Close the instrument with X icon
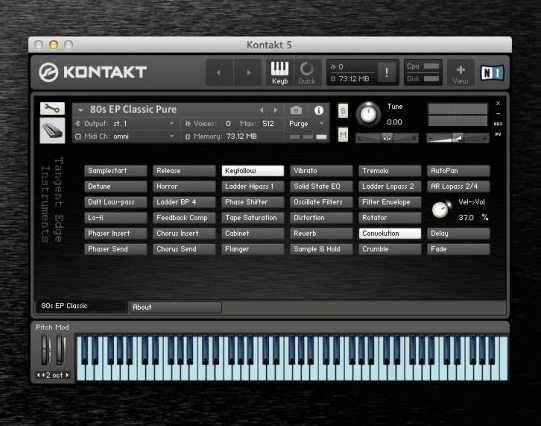Screen dimensions: 541x426 pyautogui.click(x=498, y=103)
